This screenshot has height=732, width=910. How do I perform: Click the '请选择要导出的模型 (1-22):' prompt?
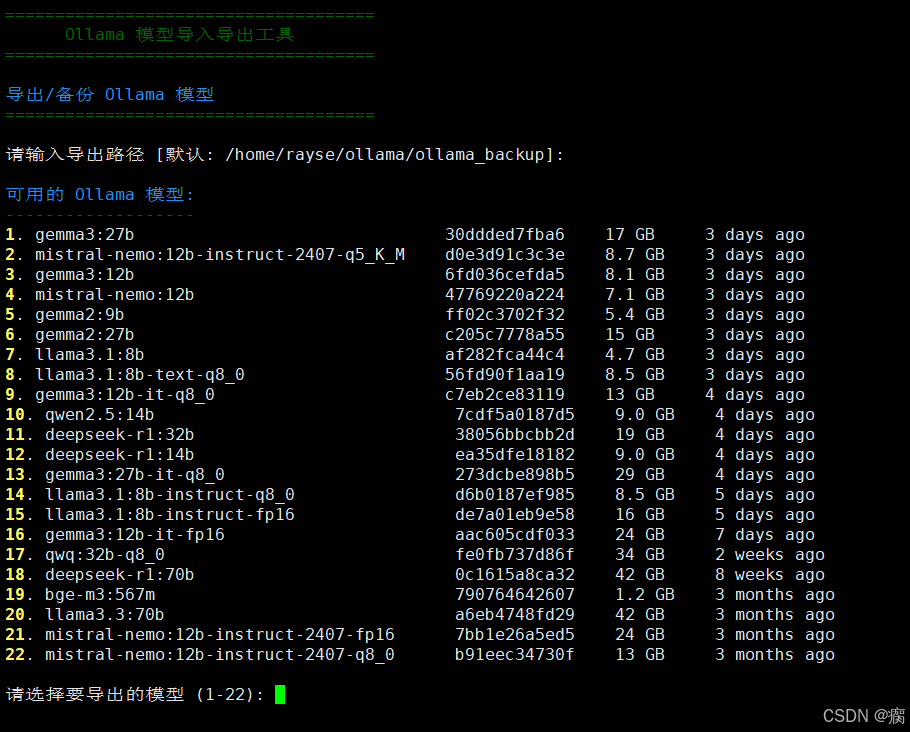coord(135,695)
